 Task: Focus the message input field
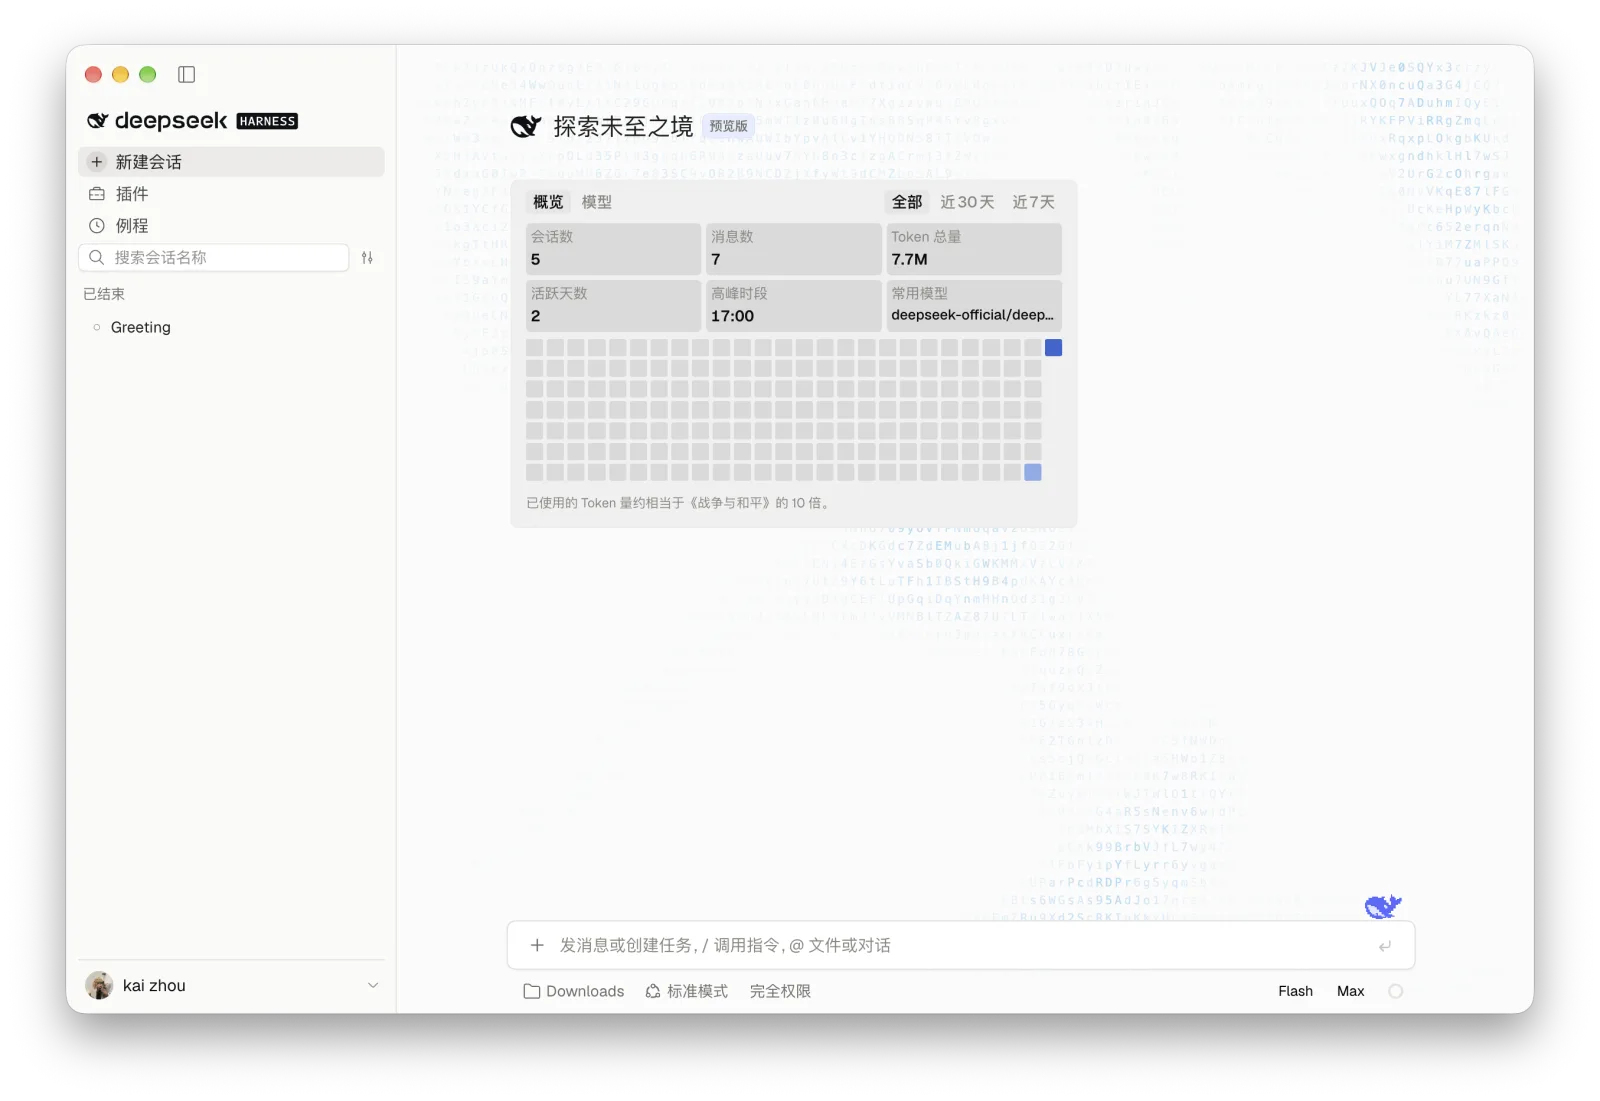961,945
